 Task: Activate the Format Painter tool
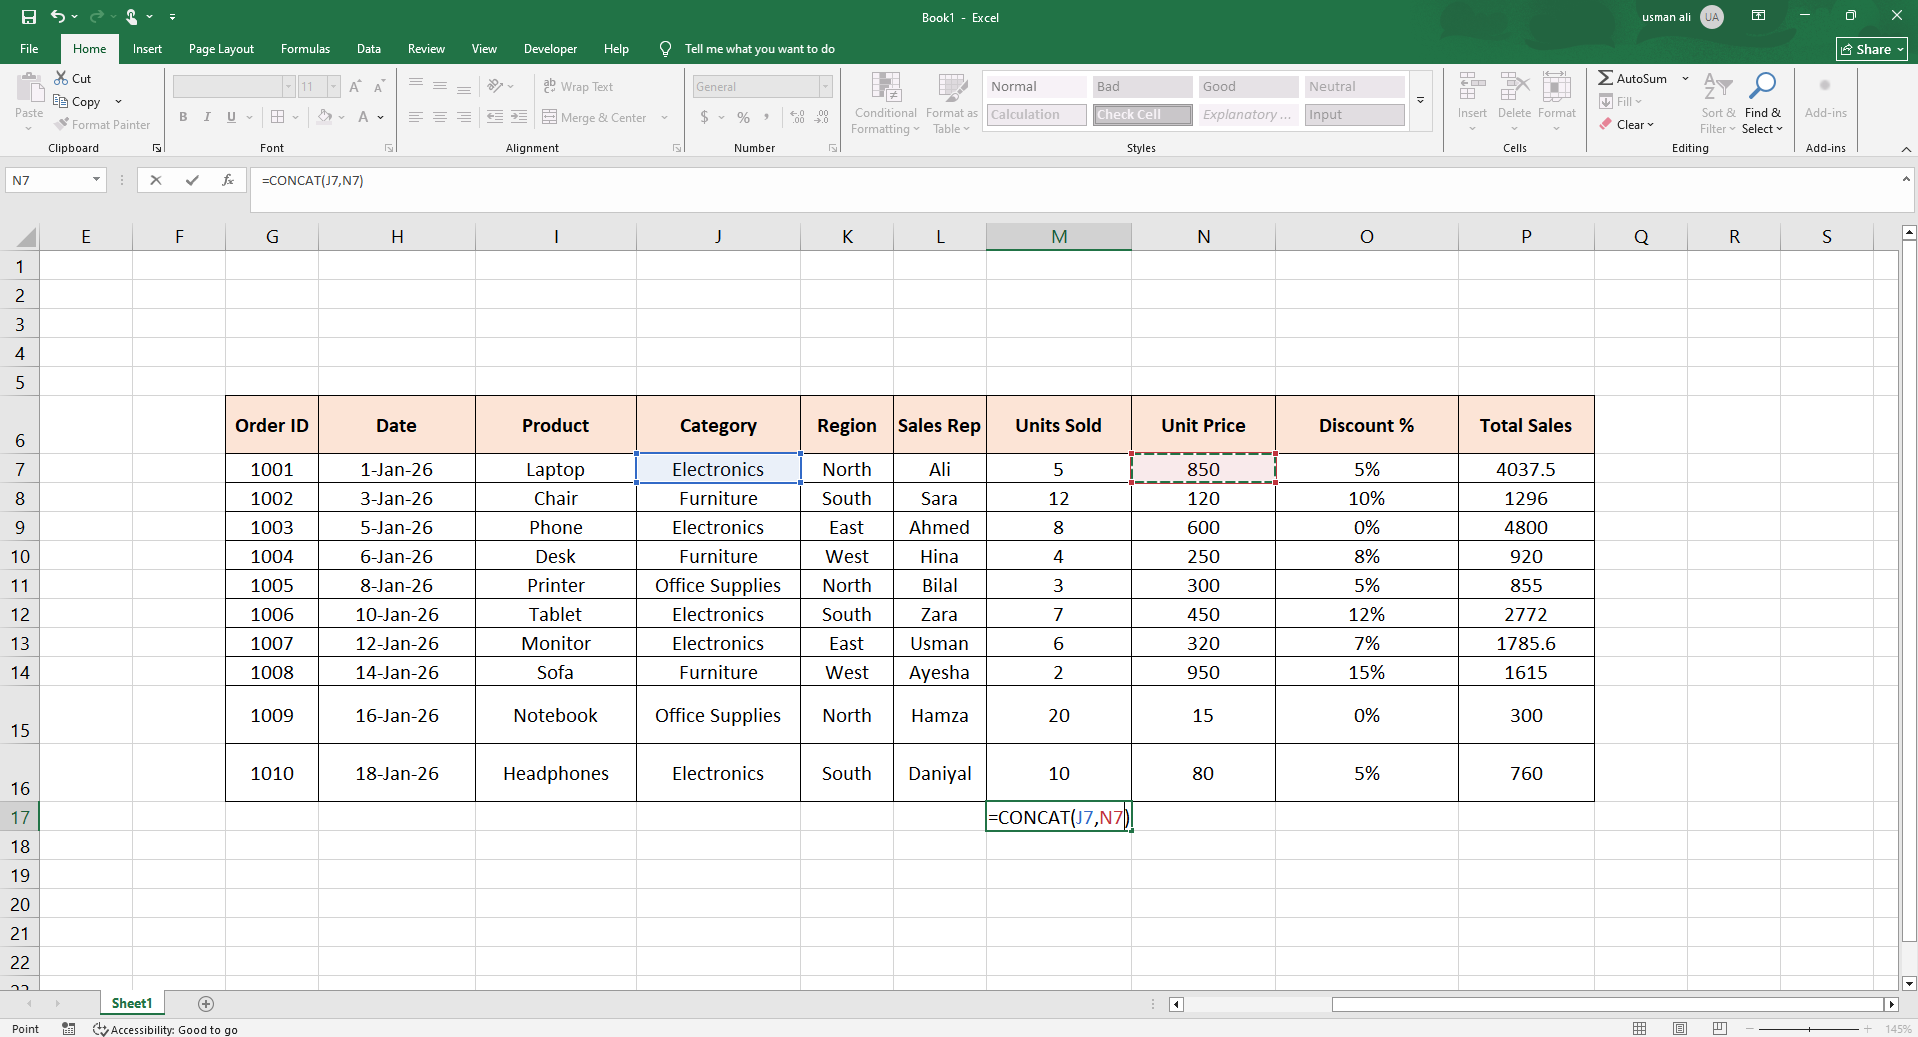tap(102, 125)
